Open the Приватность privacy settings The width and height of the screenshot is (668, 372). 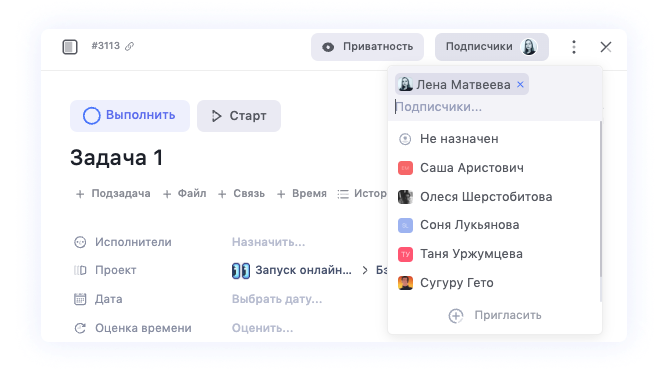[367, 47]
